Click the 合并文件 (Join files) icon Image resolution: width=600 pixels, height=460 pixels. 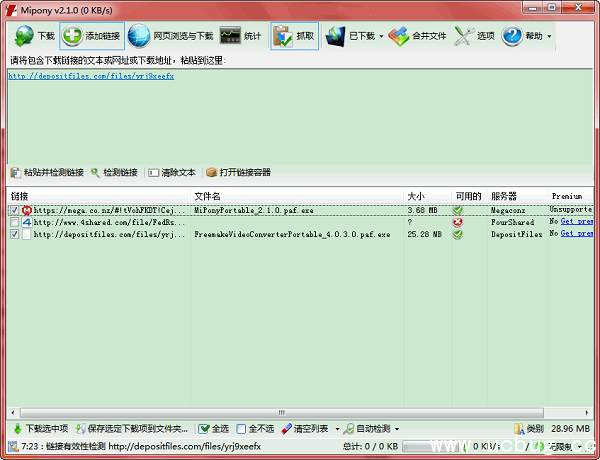click(400, 36)
